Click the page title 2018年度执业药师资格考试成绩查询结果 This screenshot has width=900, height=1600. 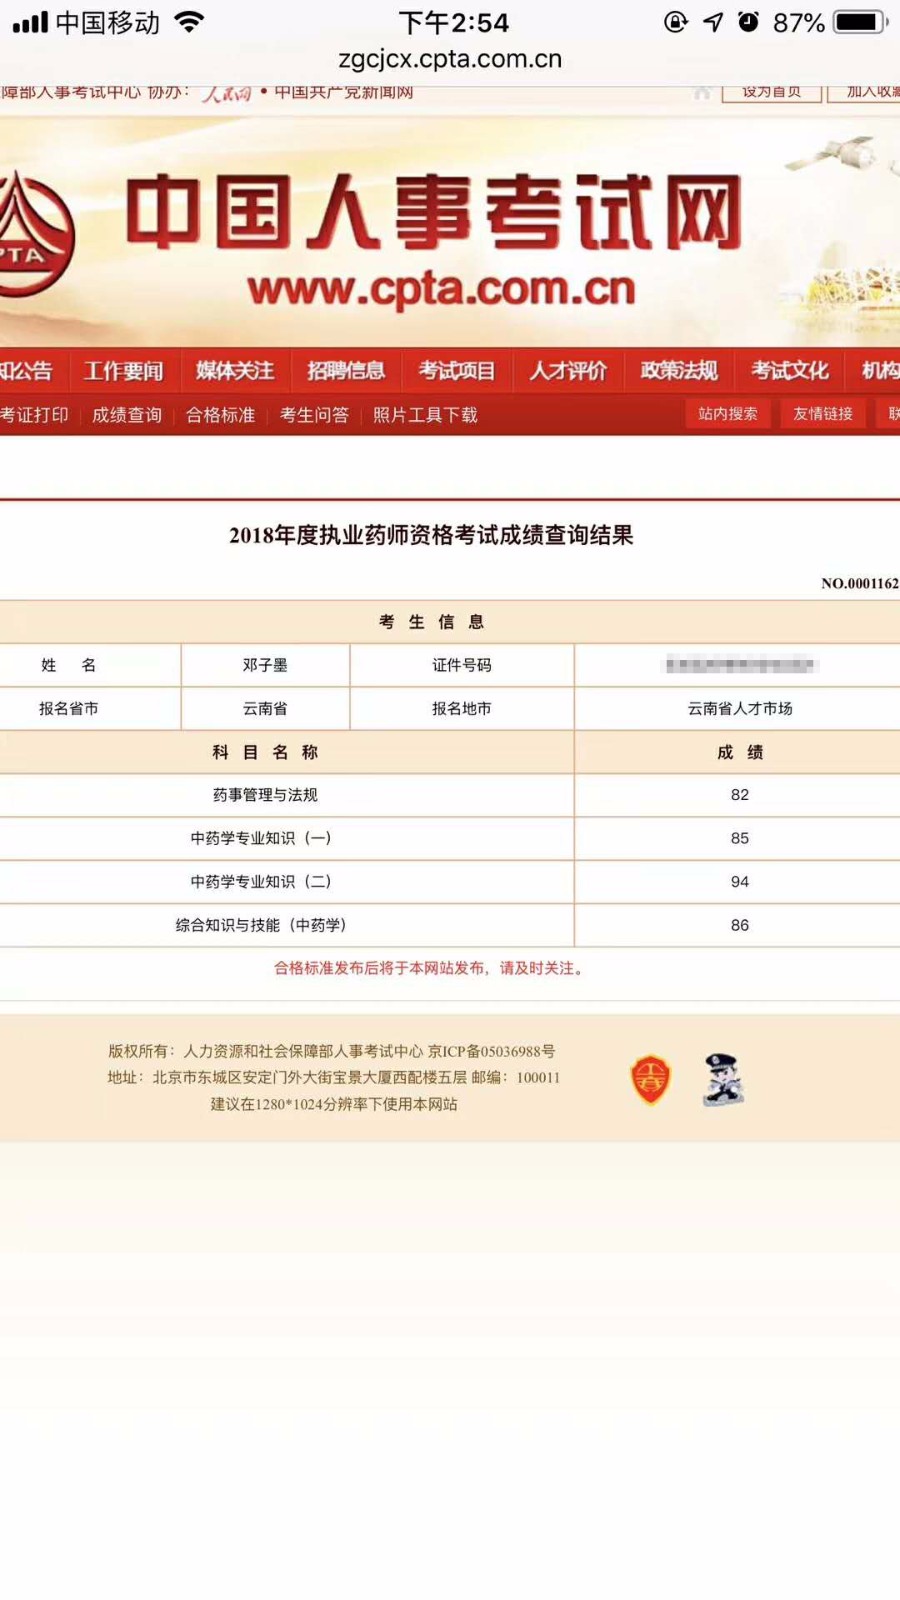coord(431,535)
